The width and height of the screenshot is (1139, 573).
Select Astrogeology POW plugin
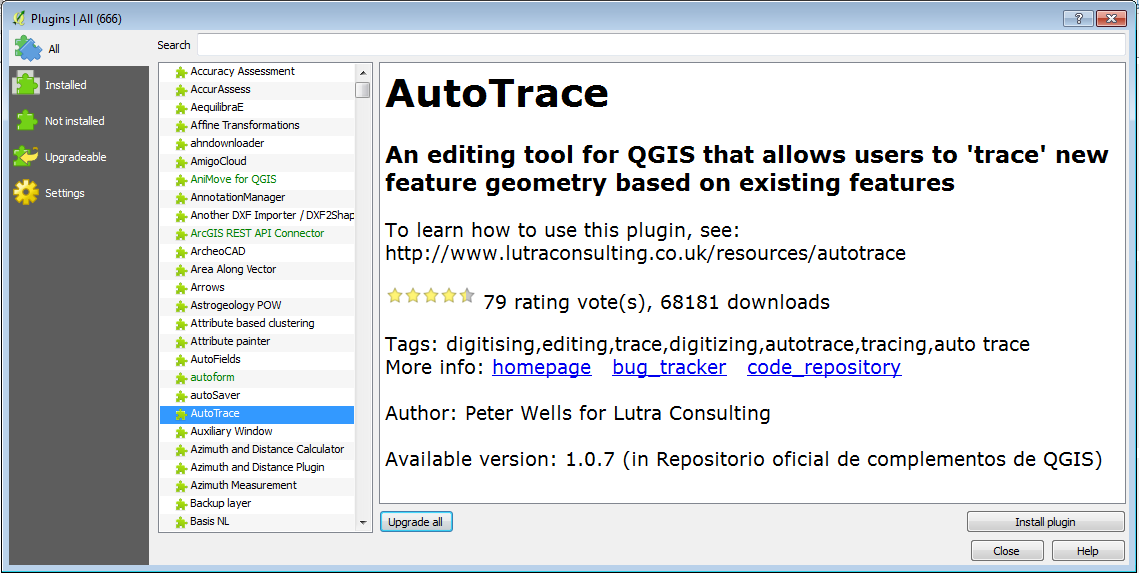257,305
